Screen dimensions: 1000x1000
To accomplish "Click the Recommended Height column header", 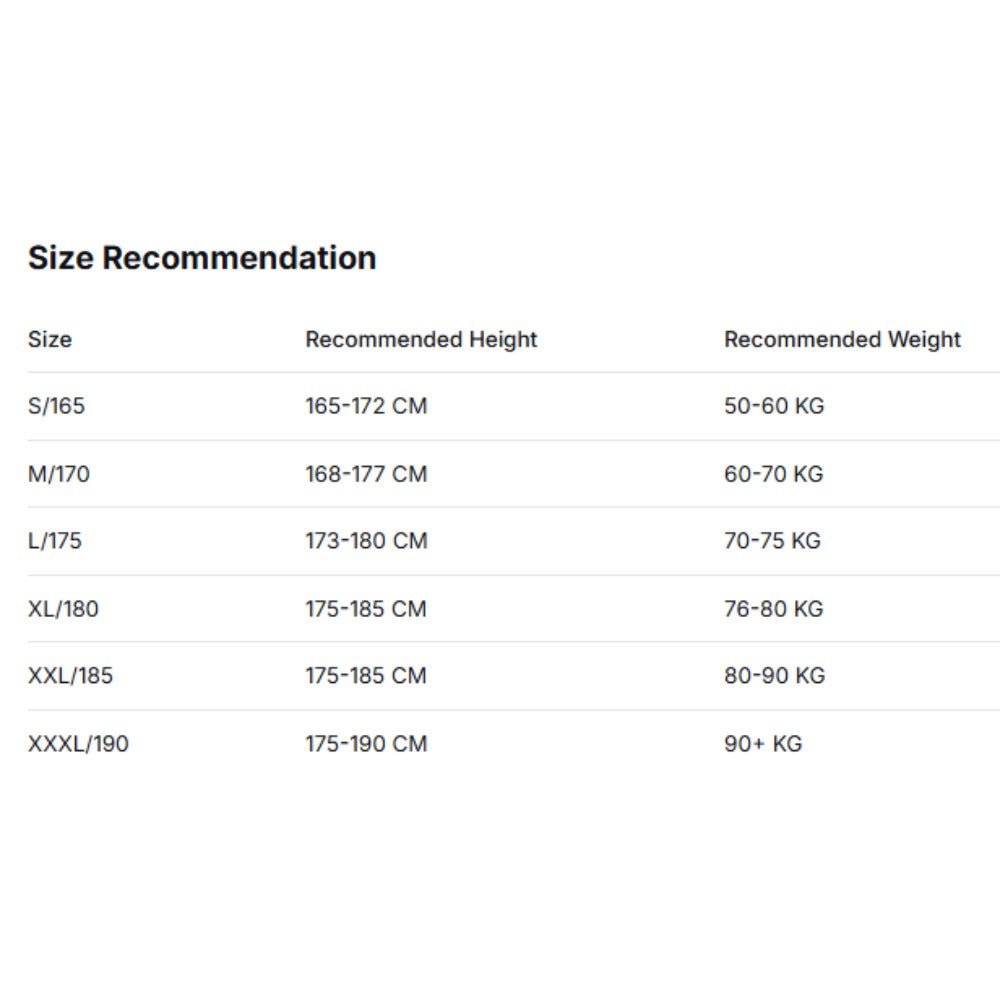I will pos(421,340).
